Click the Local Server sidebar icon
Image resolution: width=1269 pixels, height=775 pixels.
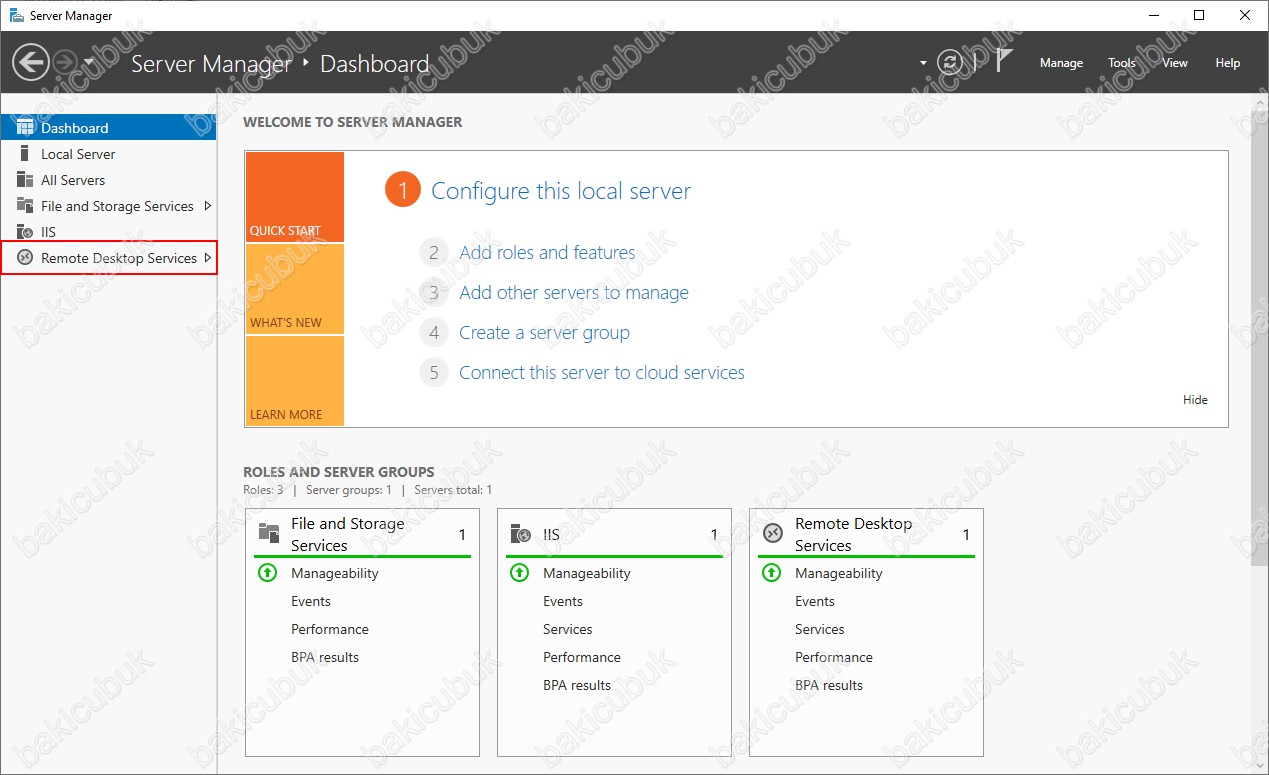[25, 153]
